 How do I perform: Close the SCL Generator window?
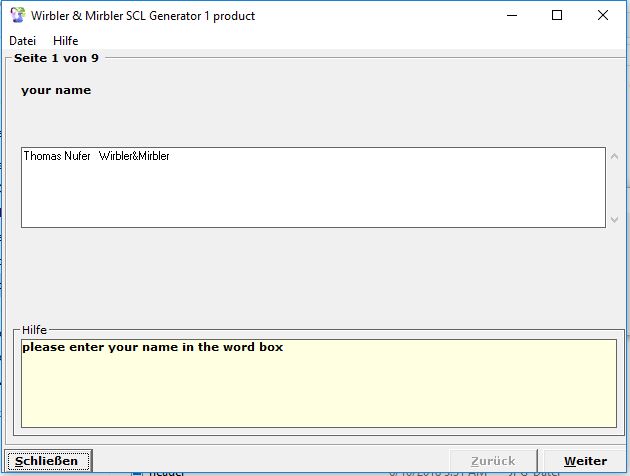click(x=603, y=15)
